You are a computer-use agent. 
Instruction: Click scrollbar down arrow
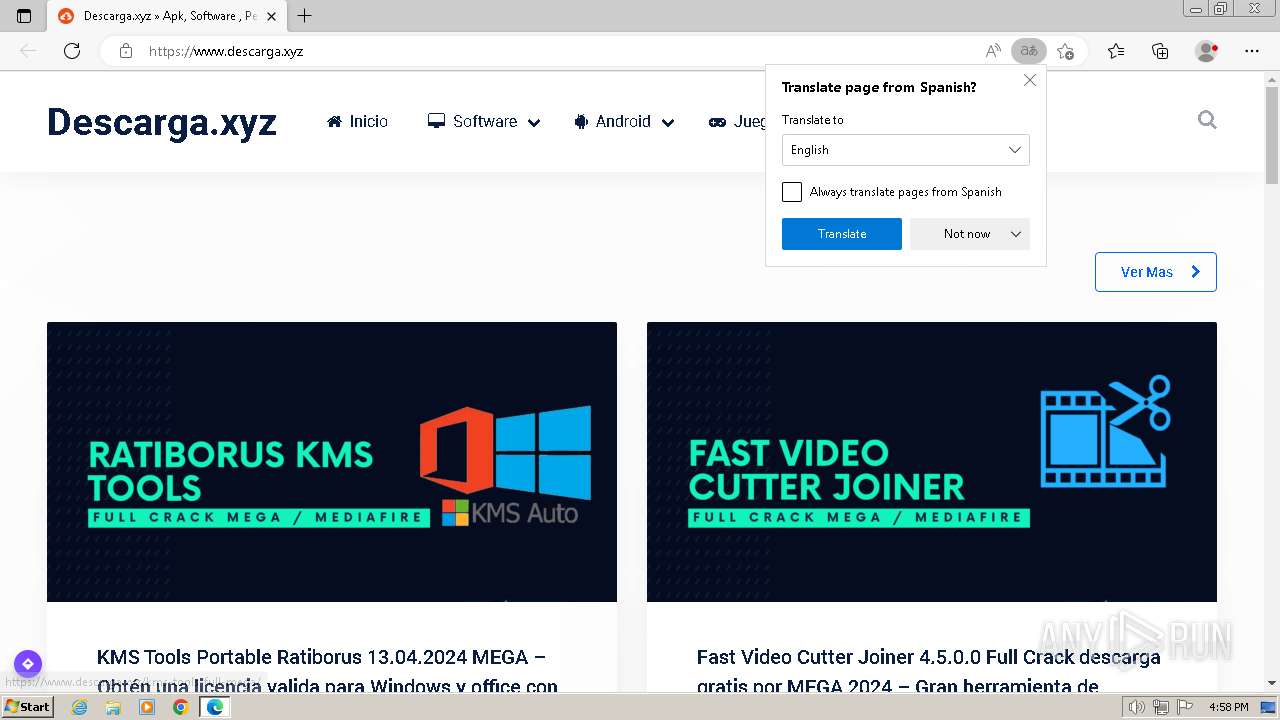1271,683
